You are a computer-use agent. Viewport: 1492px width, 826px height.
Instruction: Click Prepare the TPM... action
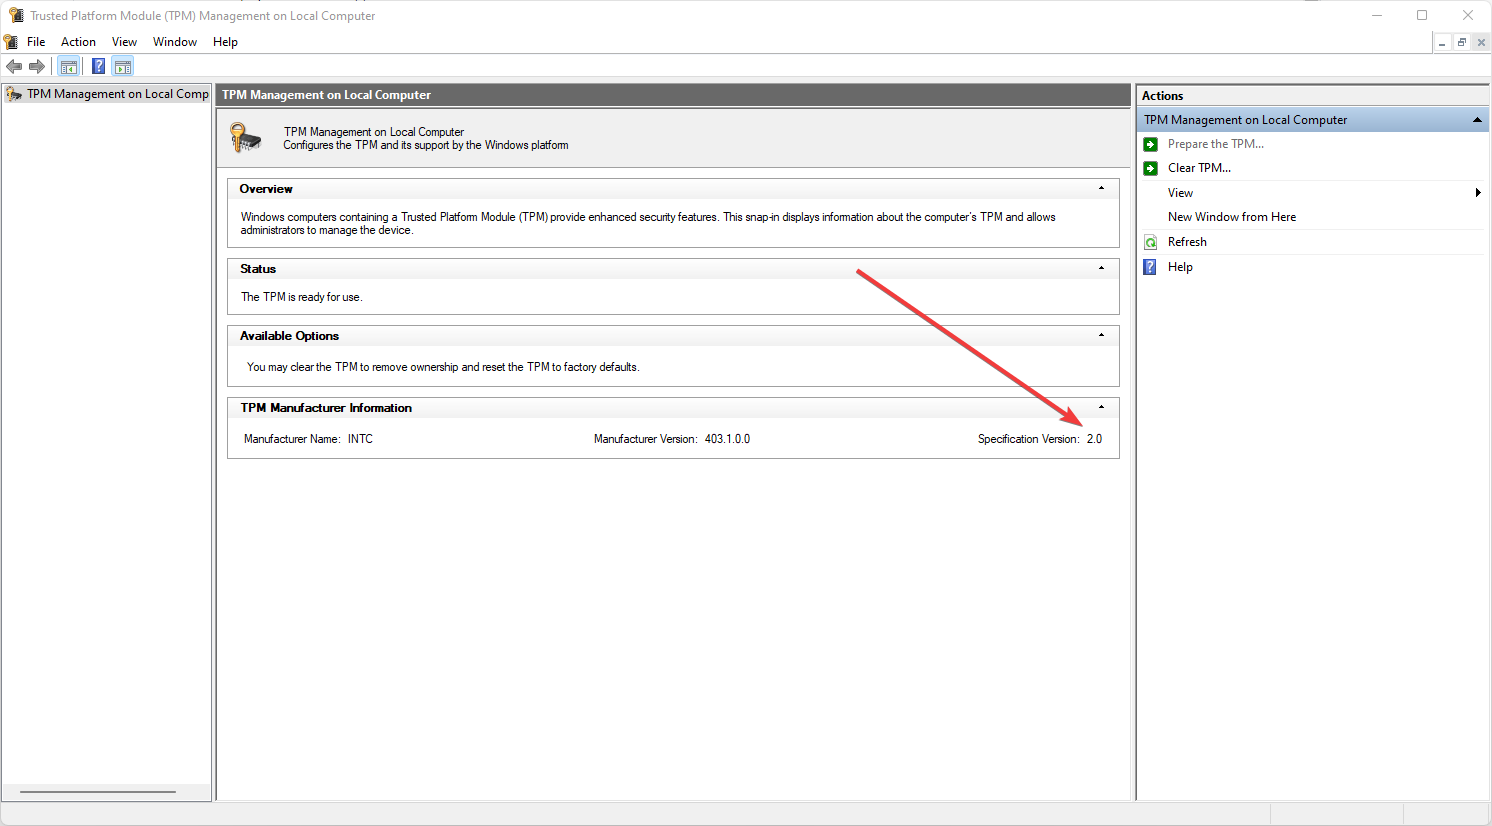pos(1216,144)
